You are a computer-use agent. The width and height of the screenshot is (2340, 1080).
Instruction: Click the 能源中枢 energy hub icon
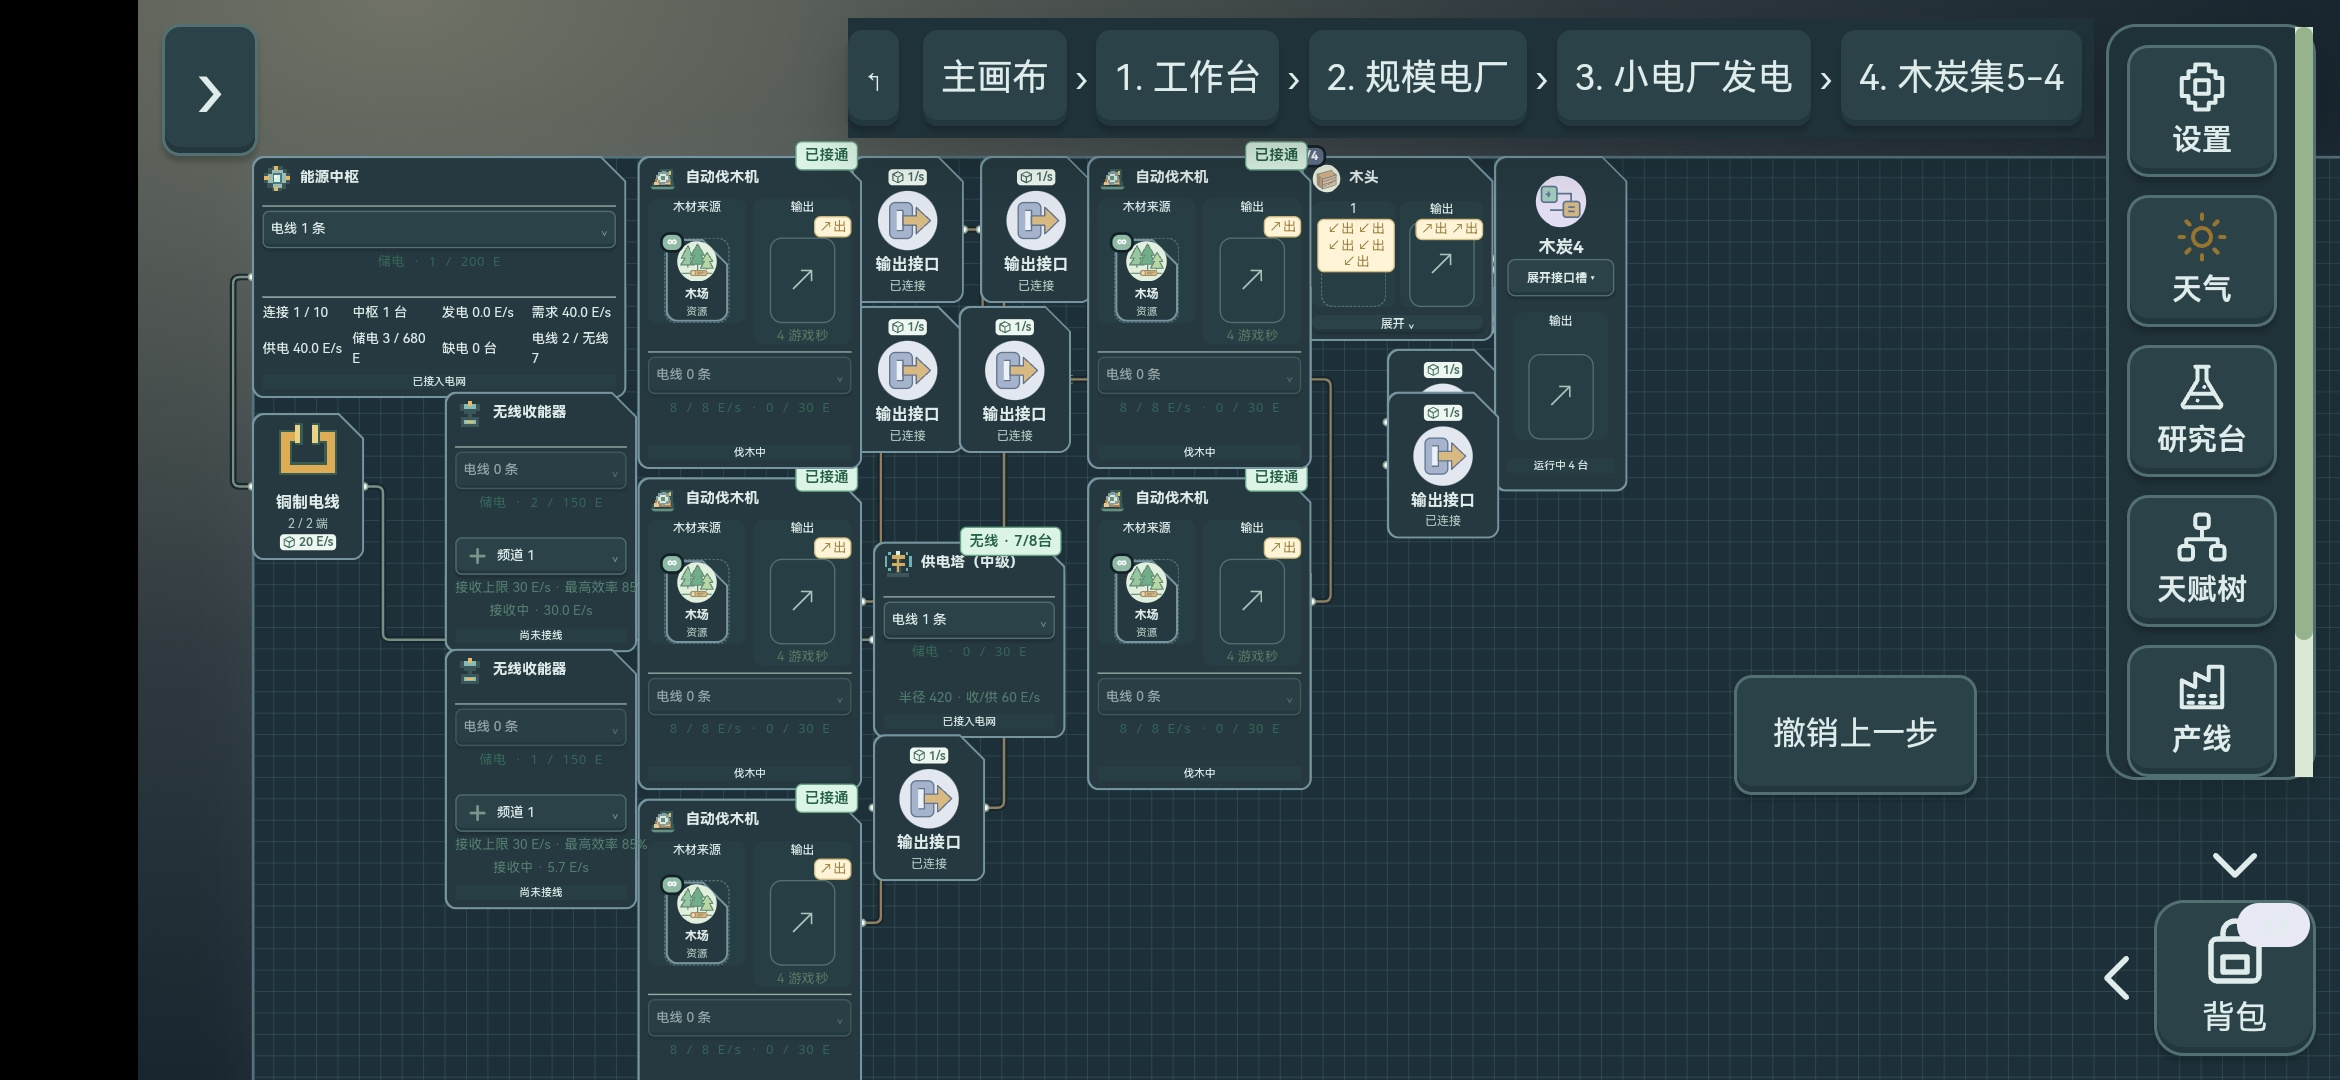(277, 178)
